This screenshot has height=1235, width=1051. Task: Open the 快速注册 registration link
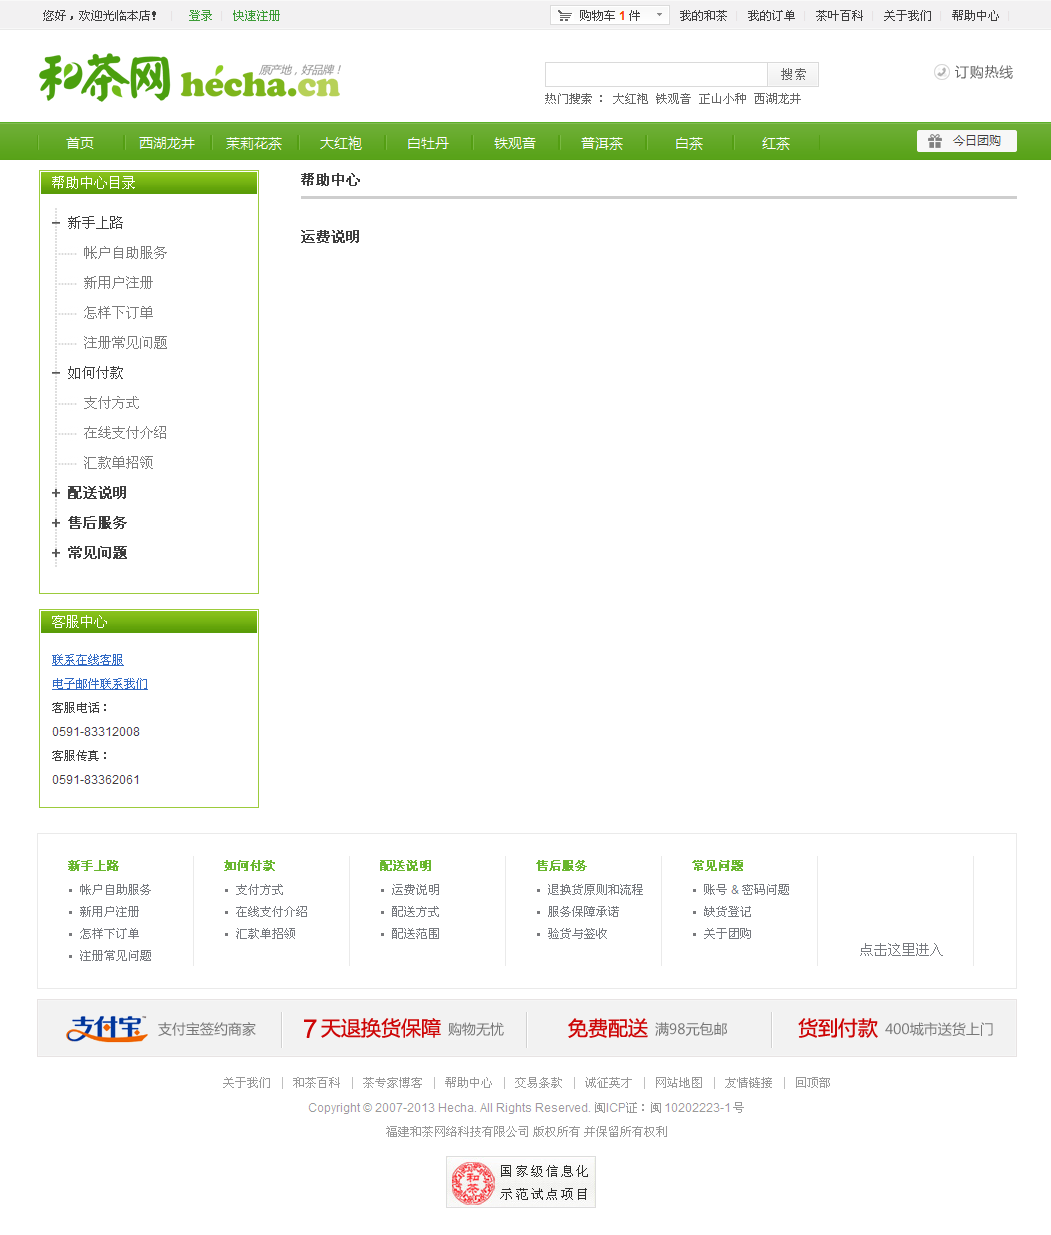[256, 16]
